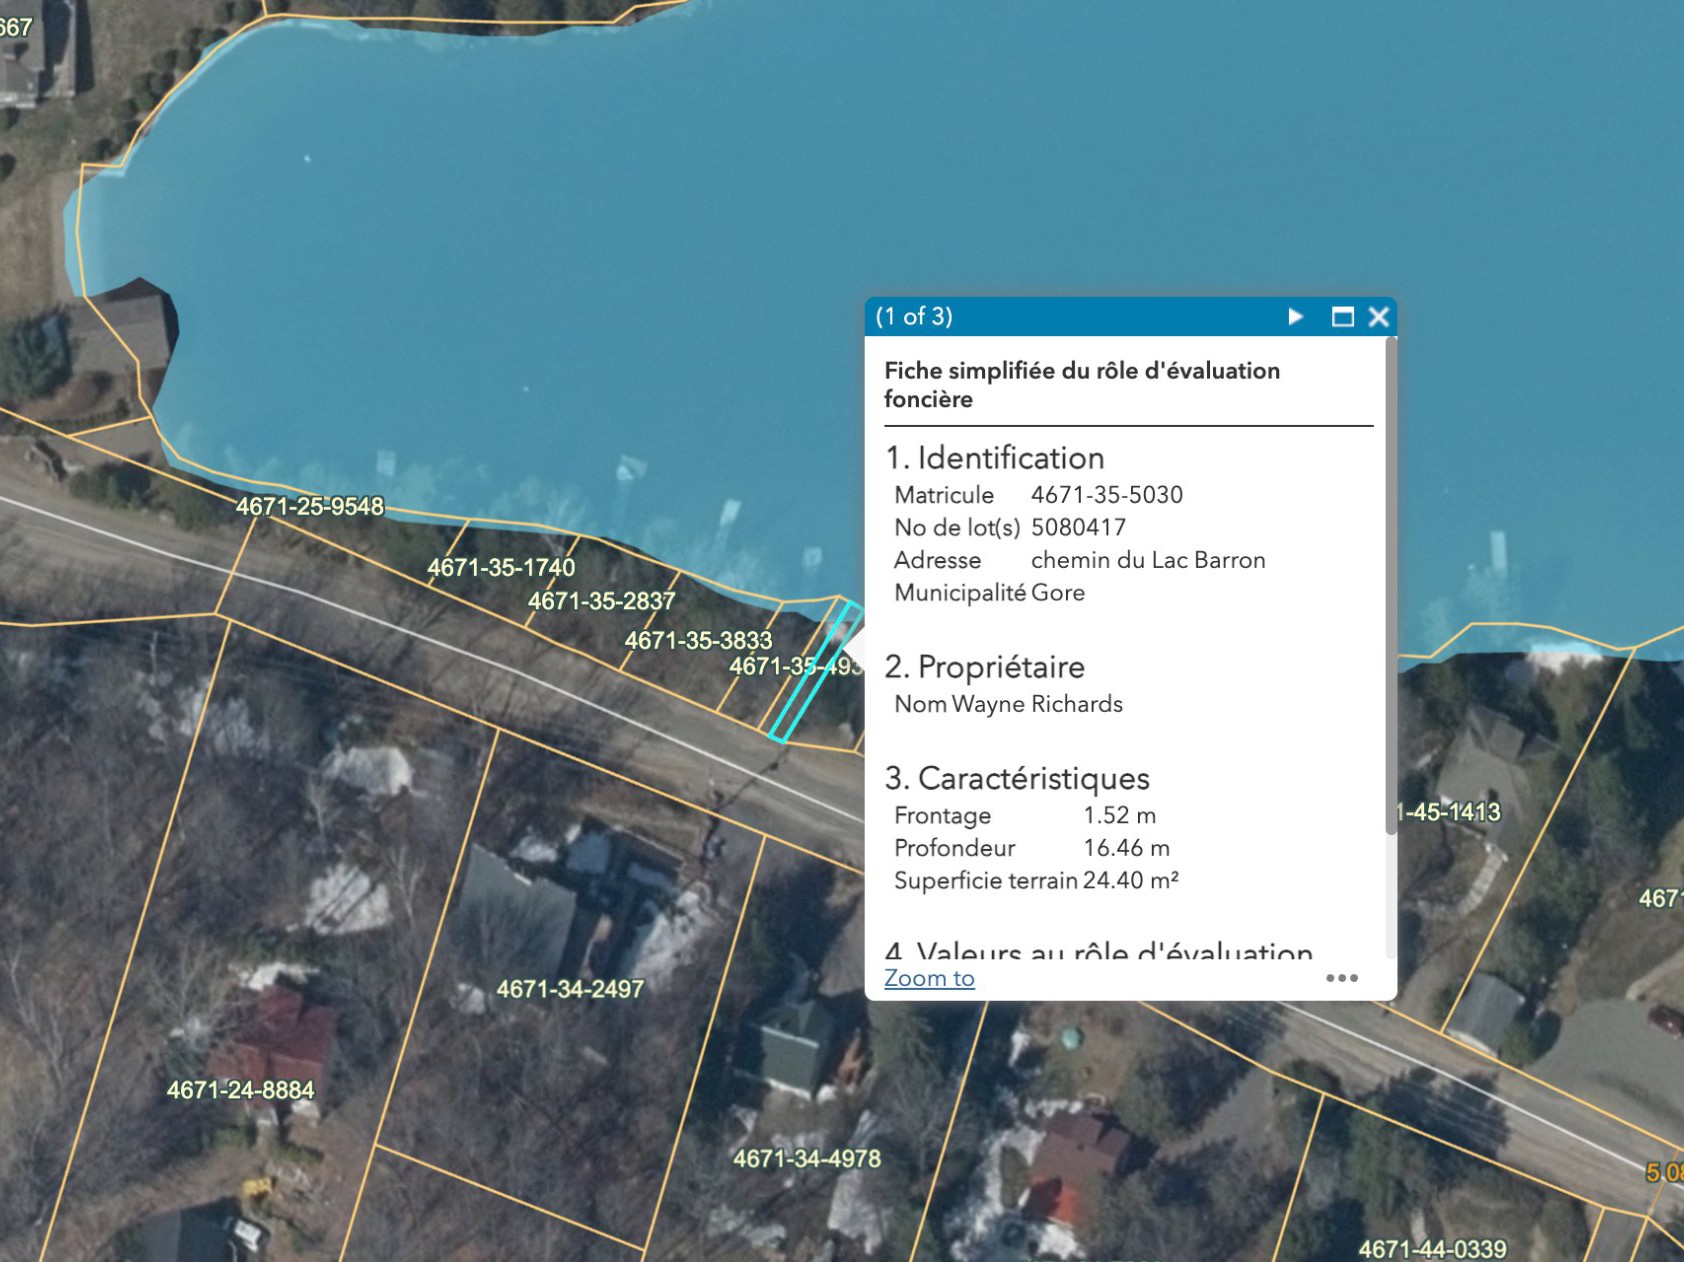
Task: Click the Zoom to link
Action: point(929,978)
